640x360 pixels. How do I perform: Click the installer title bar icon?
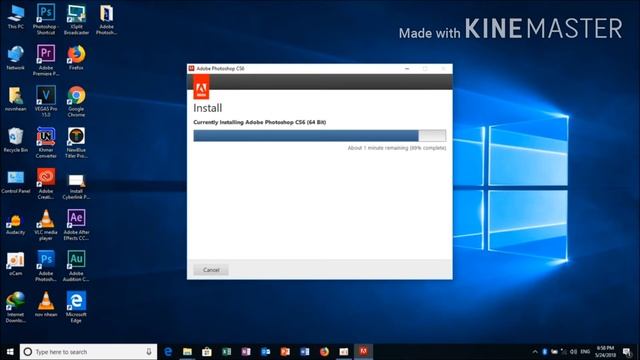tap(191, 68)
